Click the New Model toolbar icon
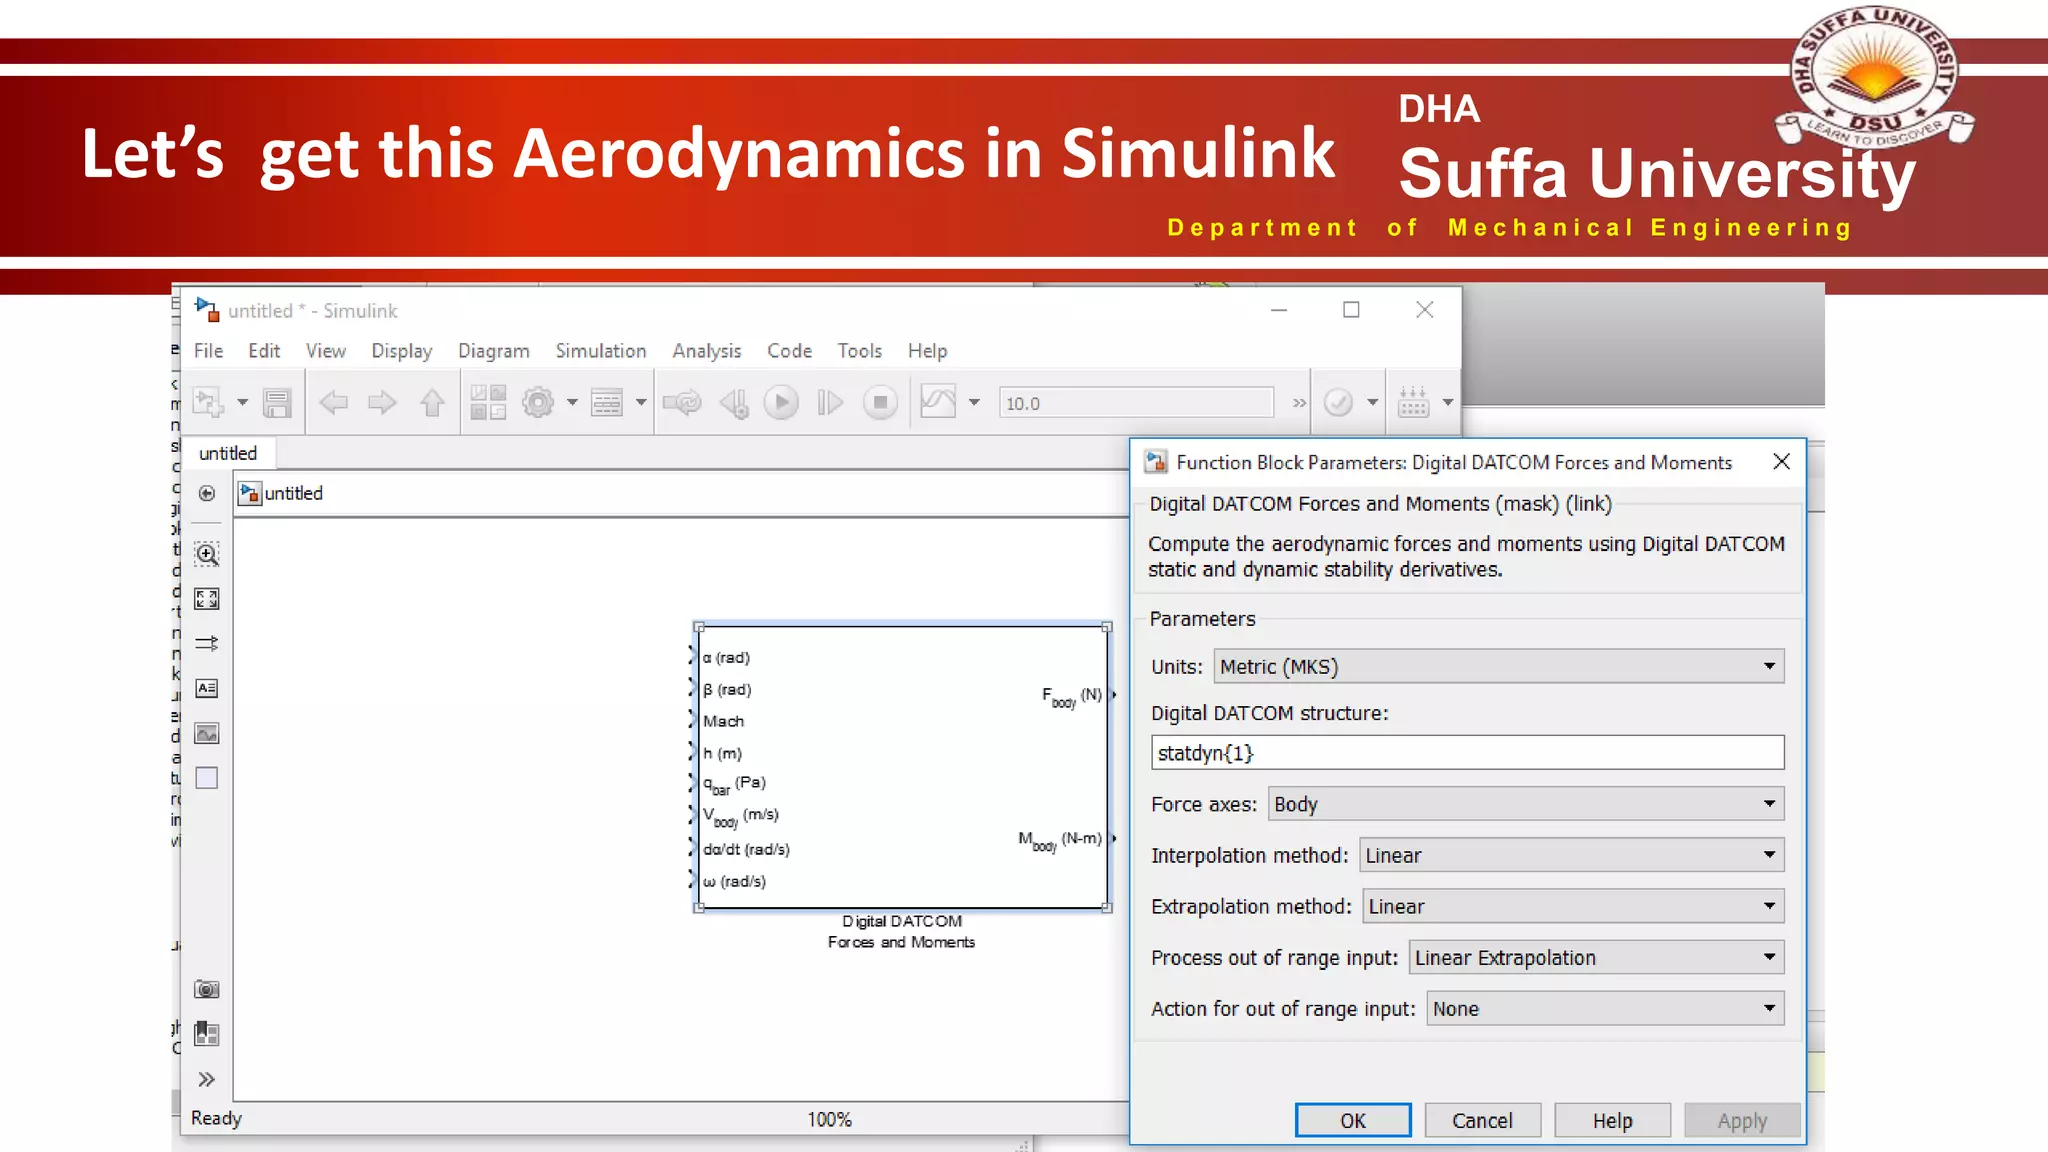Image resolution: width=2048 pixels, height=1152 pixels. coord(208,402)
